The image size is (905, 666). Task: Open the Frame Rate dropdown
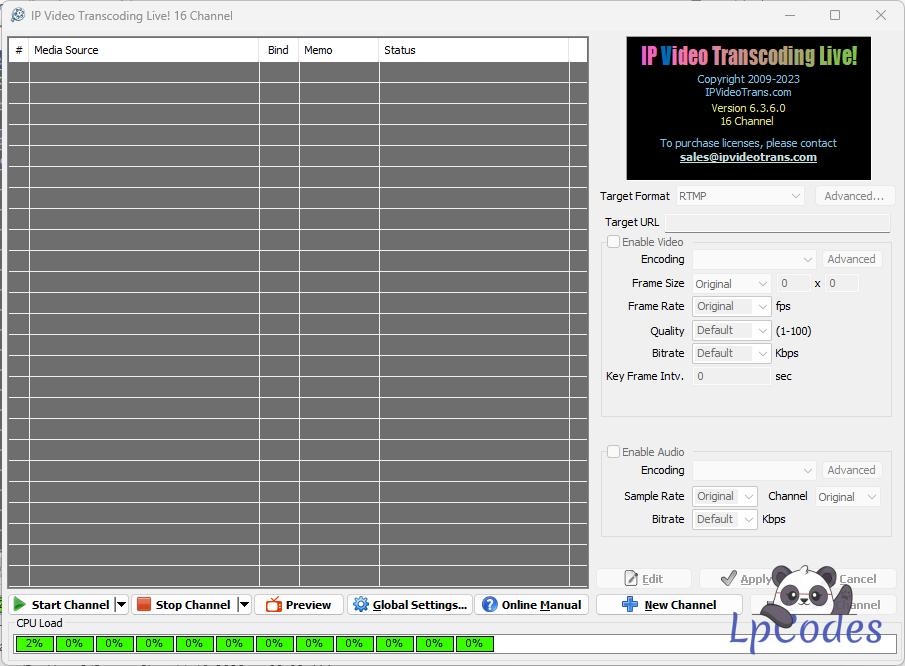731,307
